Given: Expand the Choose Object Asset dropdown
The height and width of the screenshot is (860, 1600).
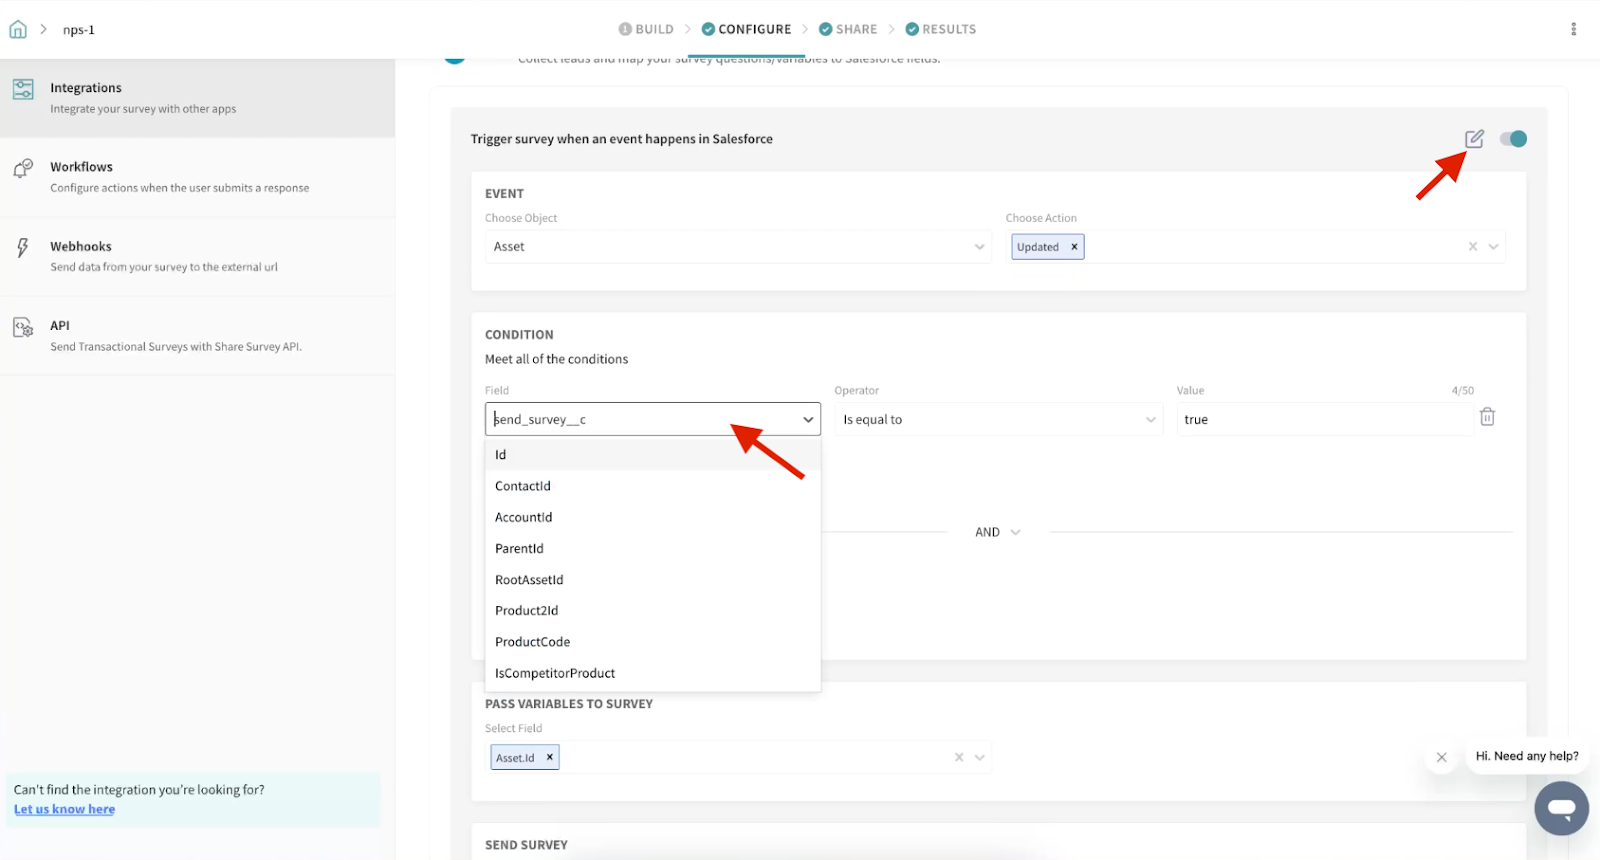Looking at the screenshot, I should (738, 247).
